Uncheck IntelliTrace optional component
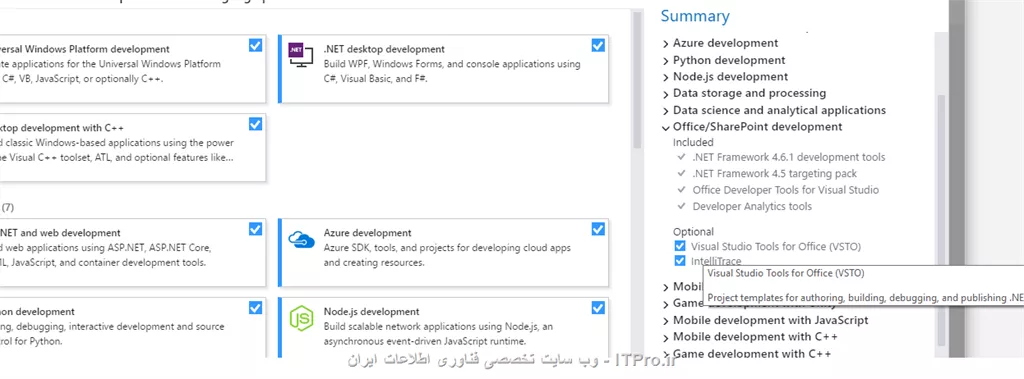1024x379 pixels. 680,261
